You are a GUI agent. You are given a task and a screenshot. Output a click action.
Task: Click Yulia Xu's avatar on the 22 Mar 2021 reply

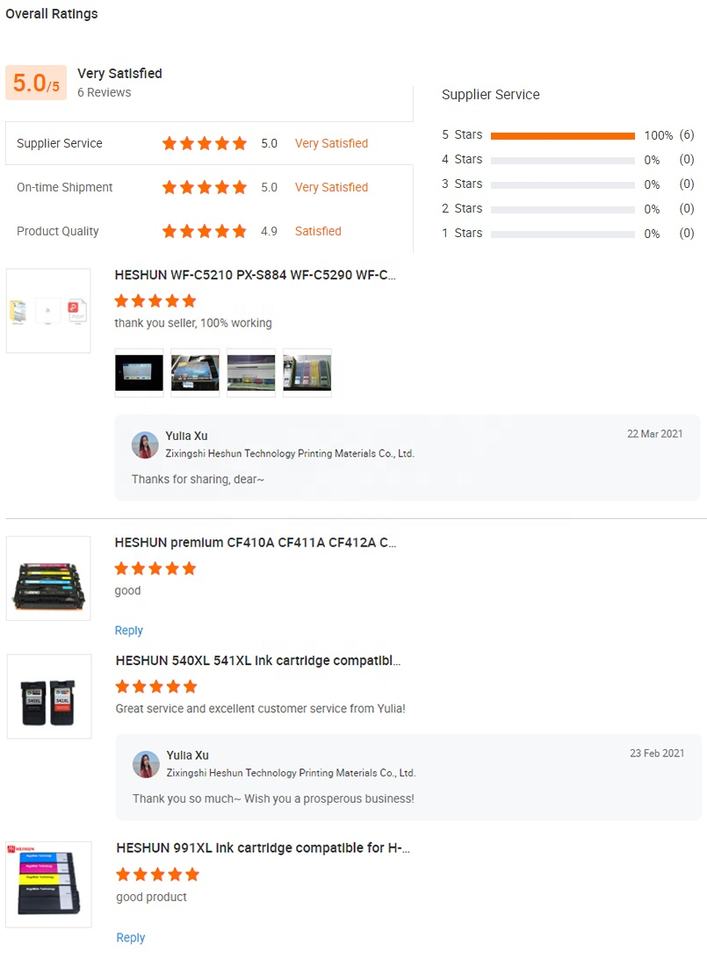click(x=145, y=444)
